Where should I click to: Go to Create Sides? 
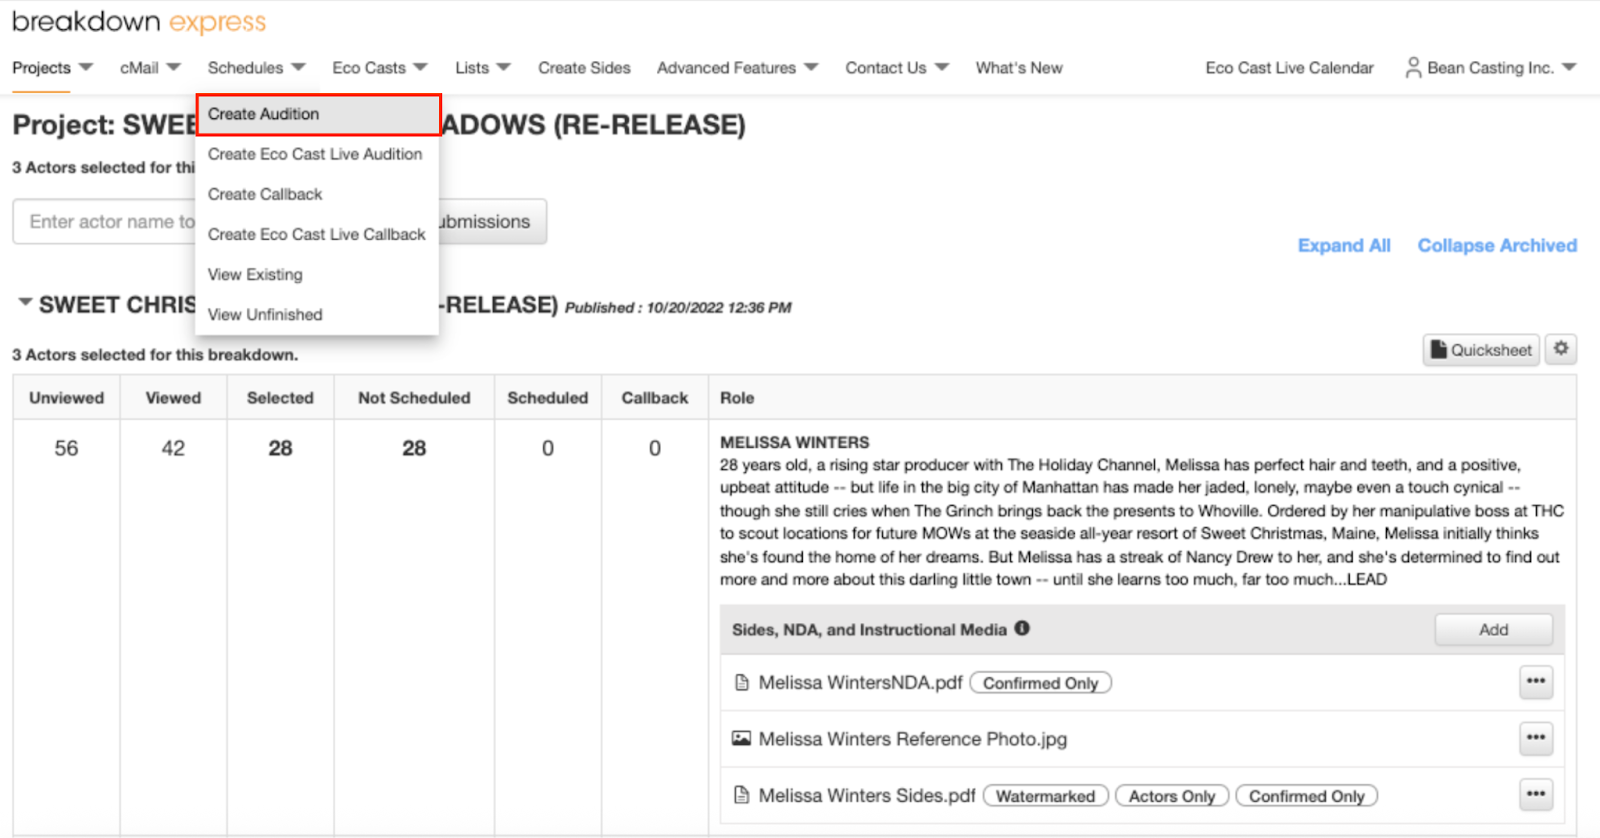tap(584, 68)
